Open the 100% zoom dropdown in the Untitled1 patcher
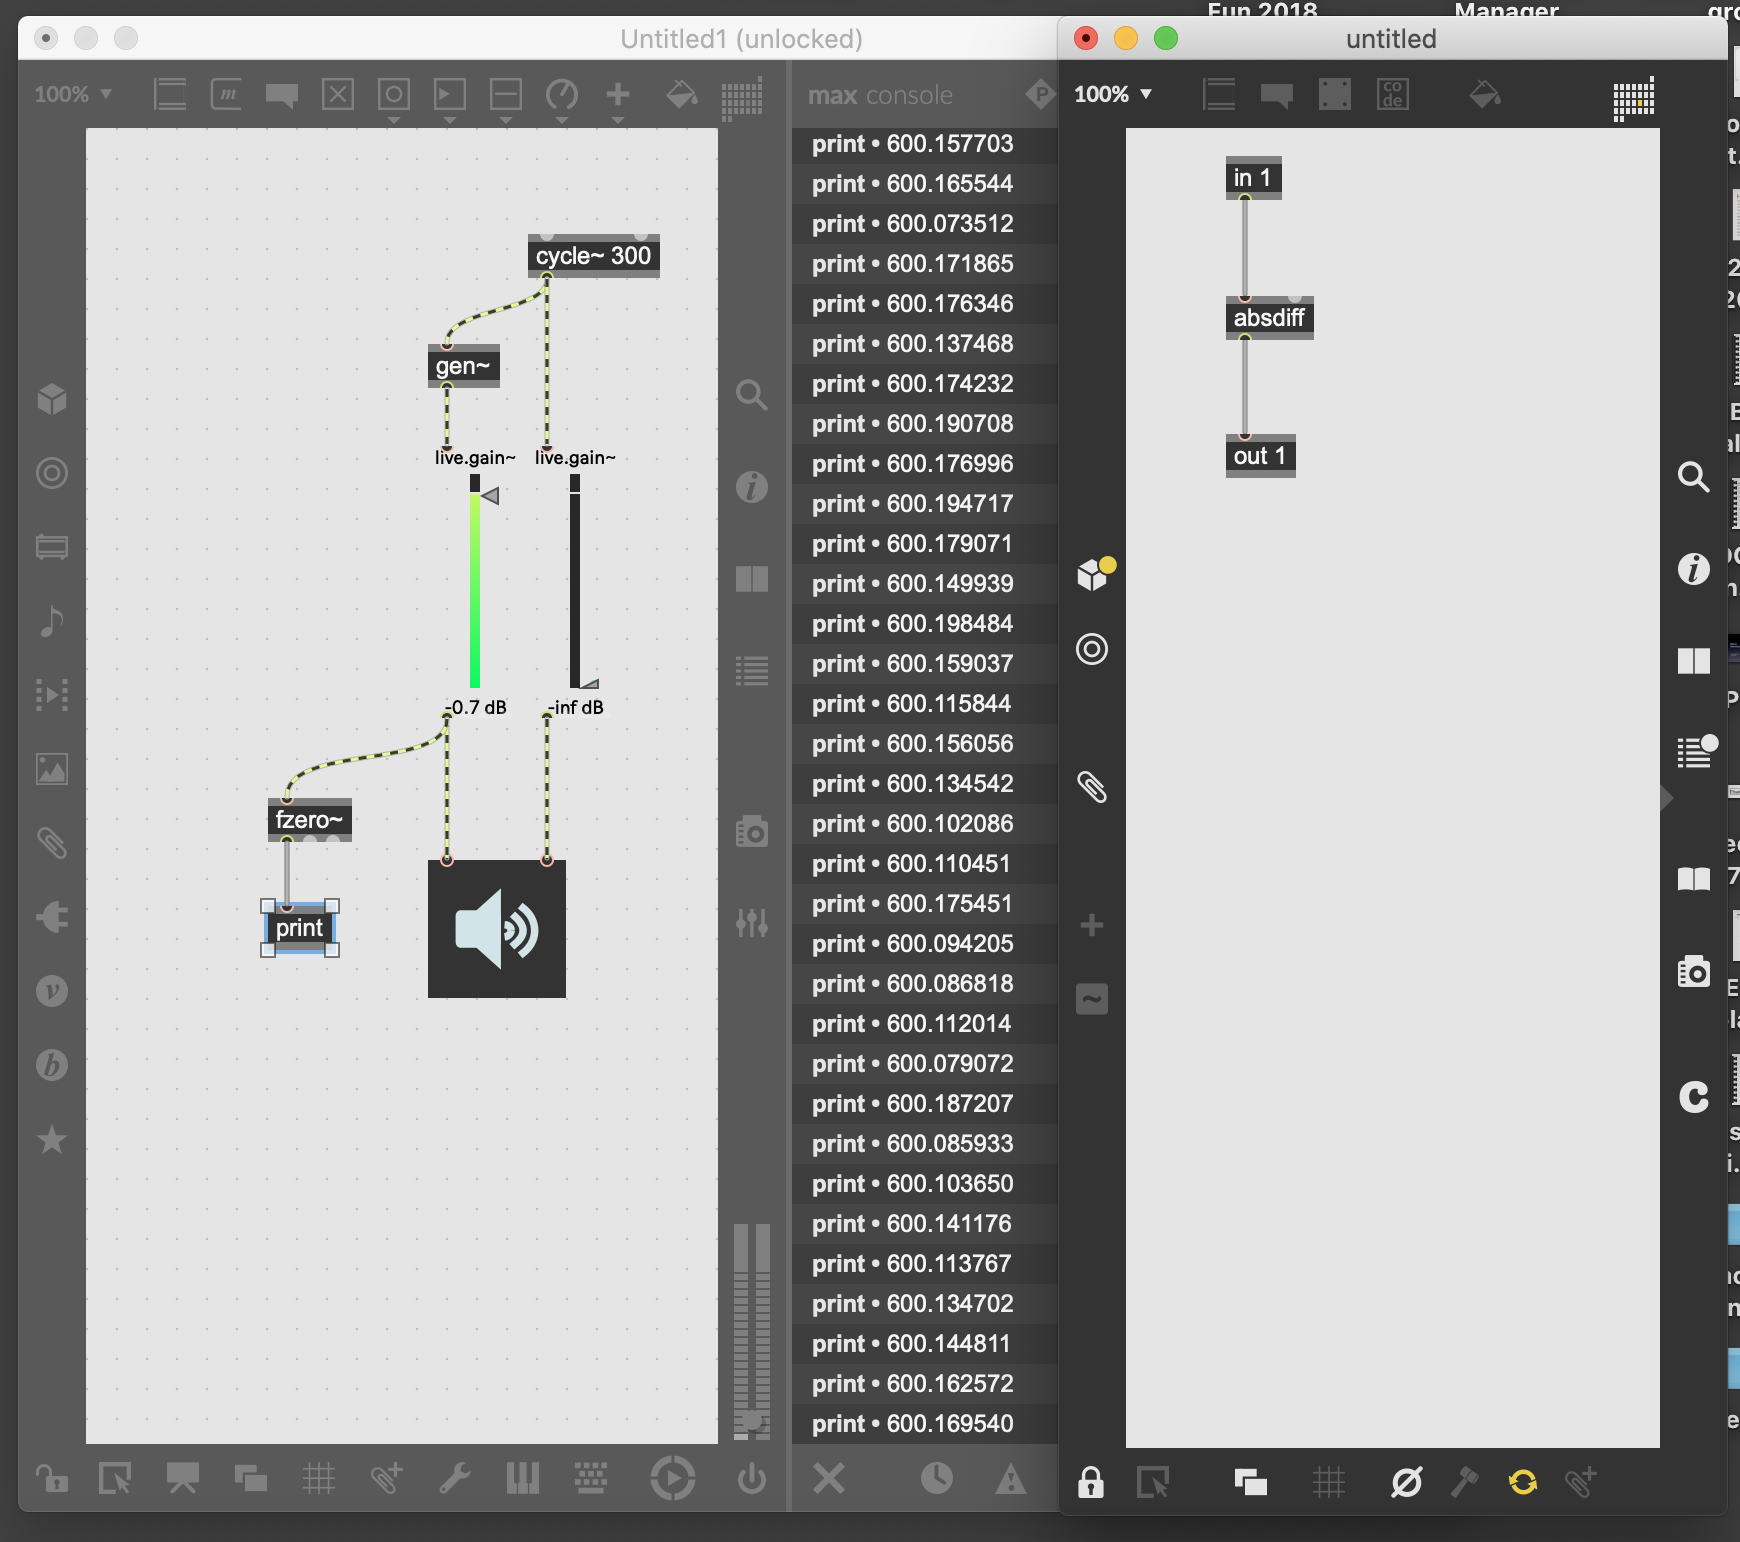The height and width of the screenshot is (1542, 1740). [73, 94]
